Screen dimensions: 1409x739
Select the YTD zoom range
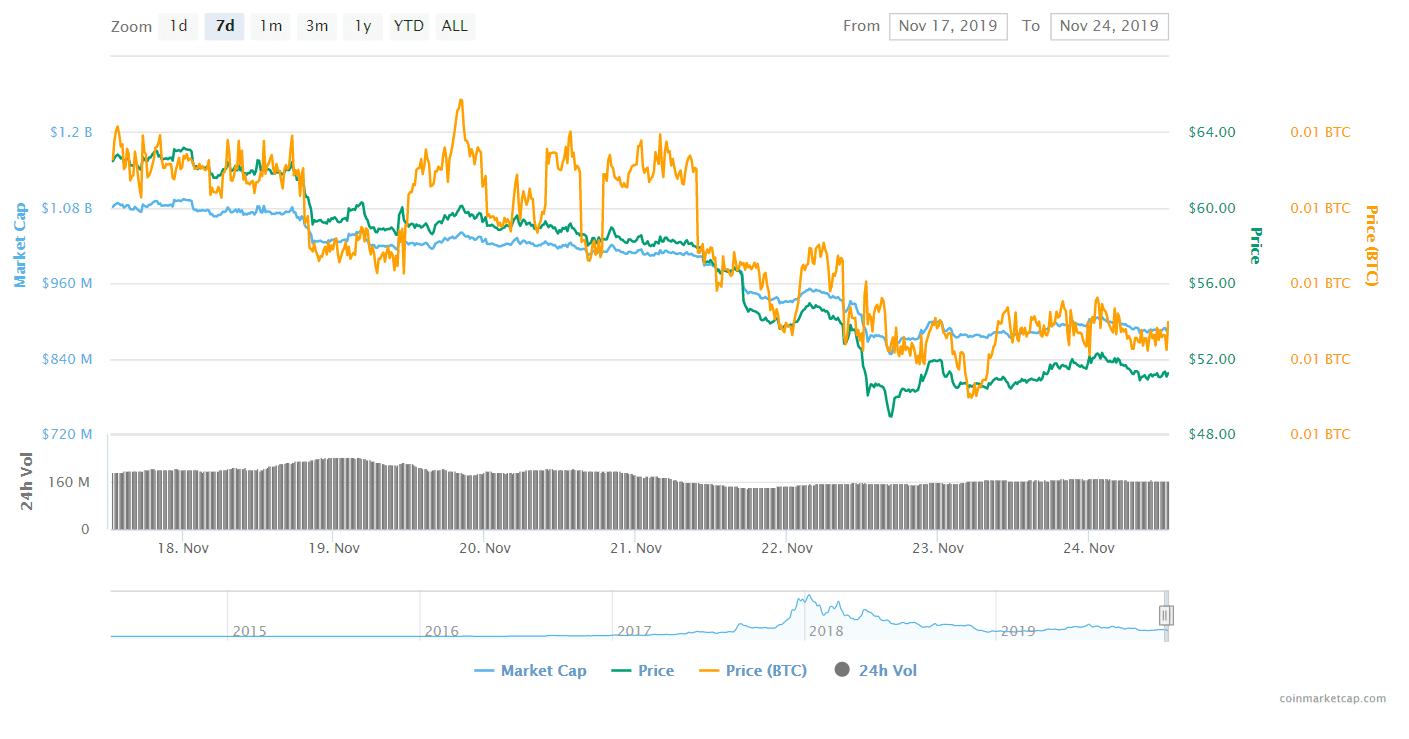point(408,25)
